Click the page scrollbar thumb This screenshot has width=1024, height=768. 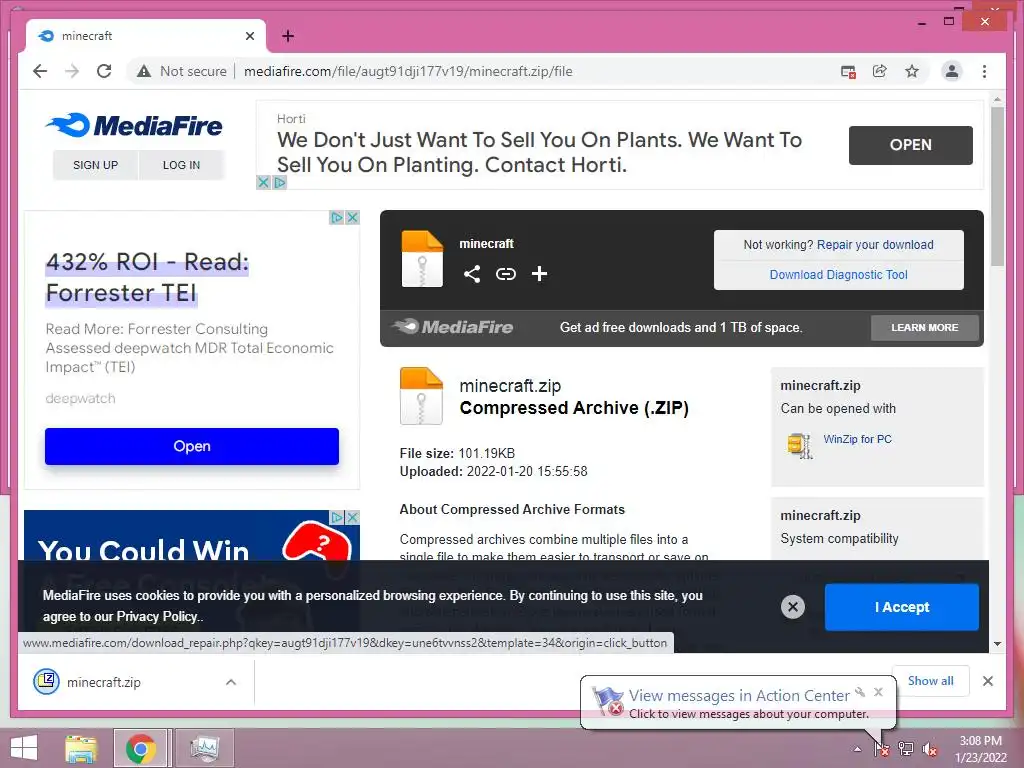click(x=997, y=186)
